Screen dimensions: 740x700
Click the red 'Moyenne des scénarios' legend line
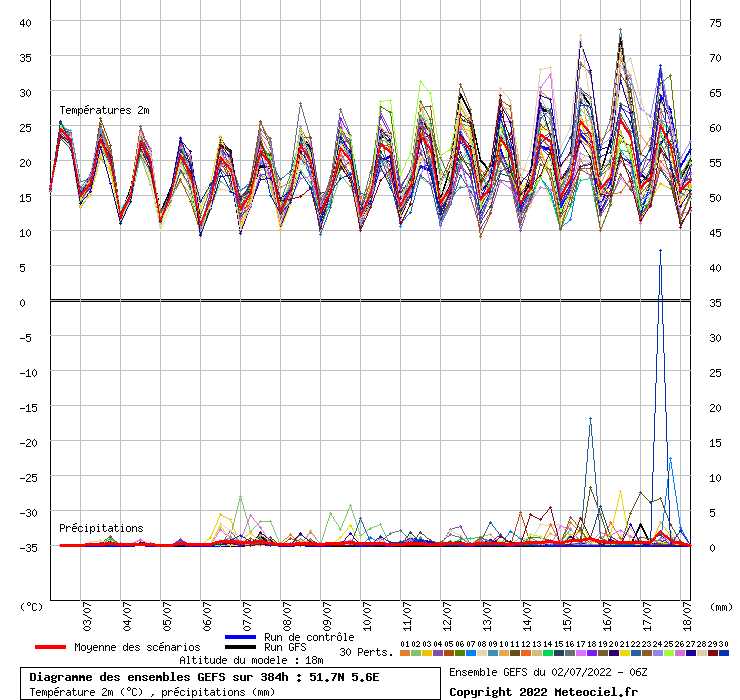point(50,647)
